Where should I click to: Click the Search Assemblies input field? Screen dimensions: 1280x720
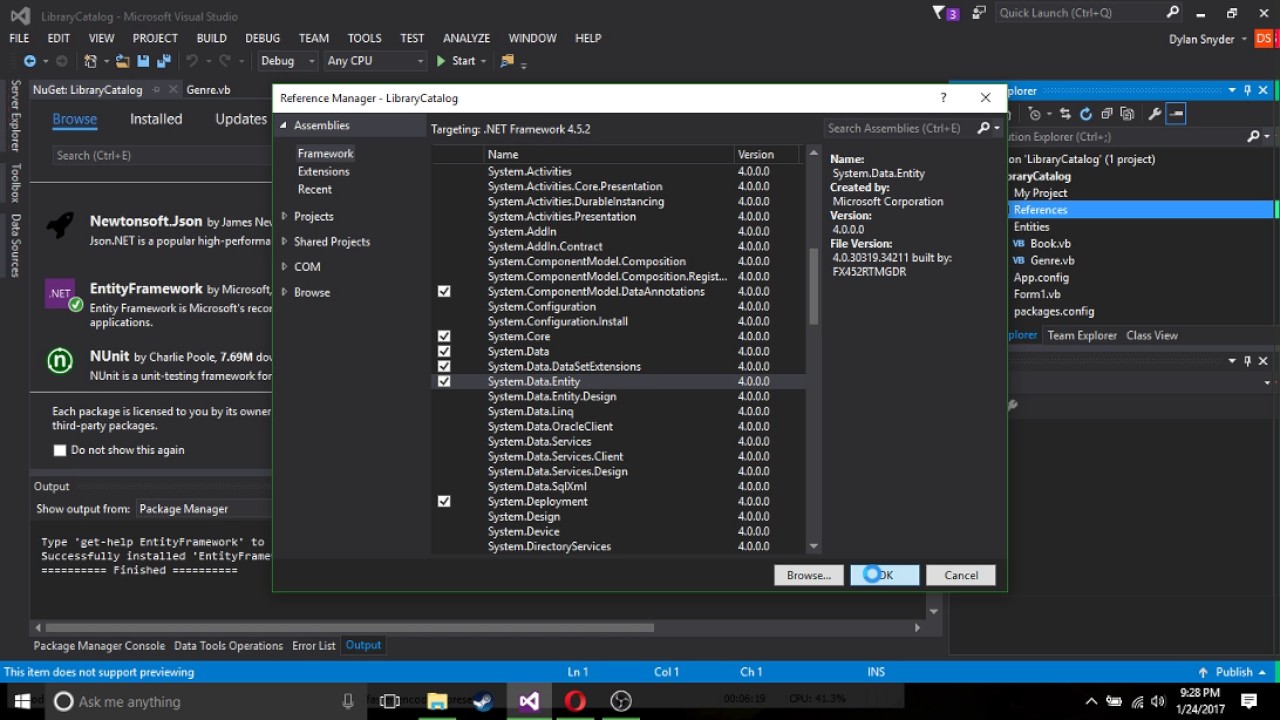click(x=898, y=128)
